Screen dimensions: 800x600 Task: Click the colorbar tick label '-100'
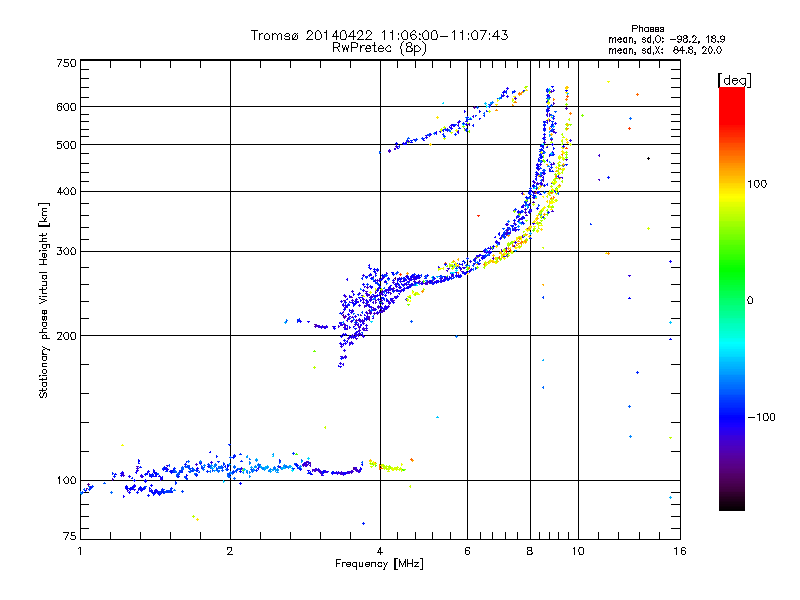[761, 417]
